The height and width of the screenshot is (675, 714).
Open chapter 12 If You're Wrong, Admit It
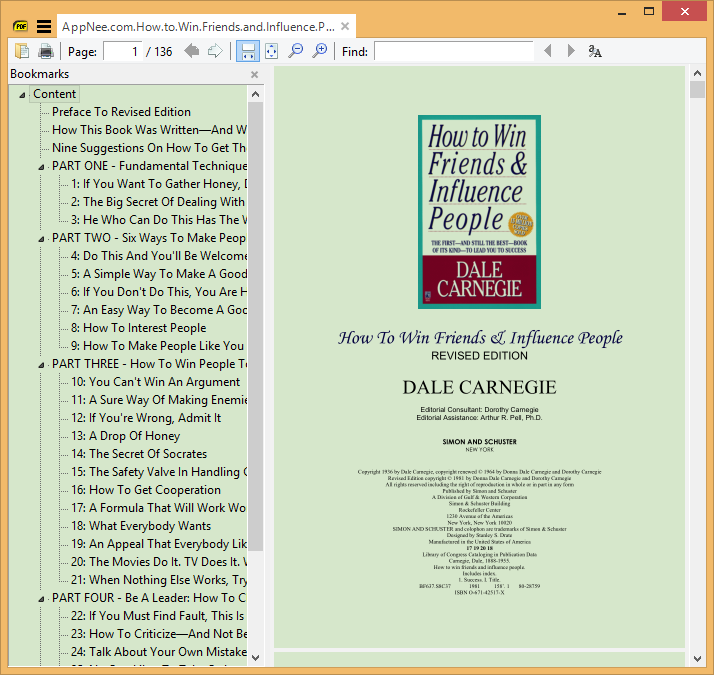pos(146,418)
